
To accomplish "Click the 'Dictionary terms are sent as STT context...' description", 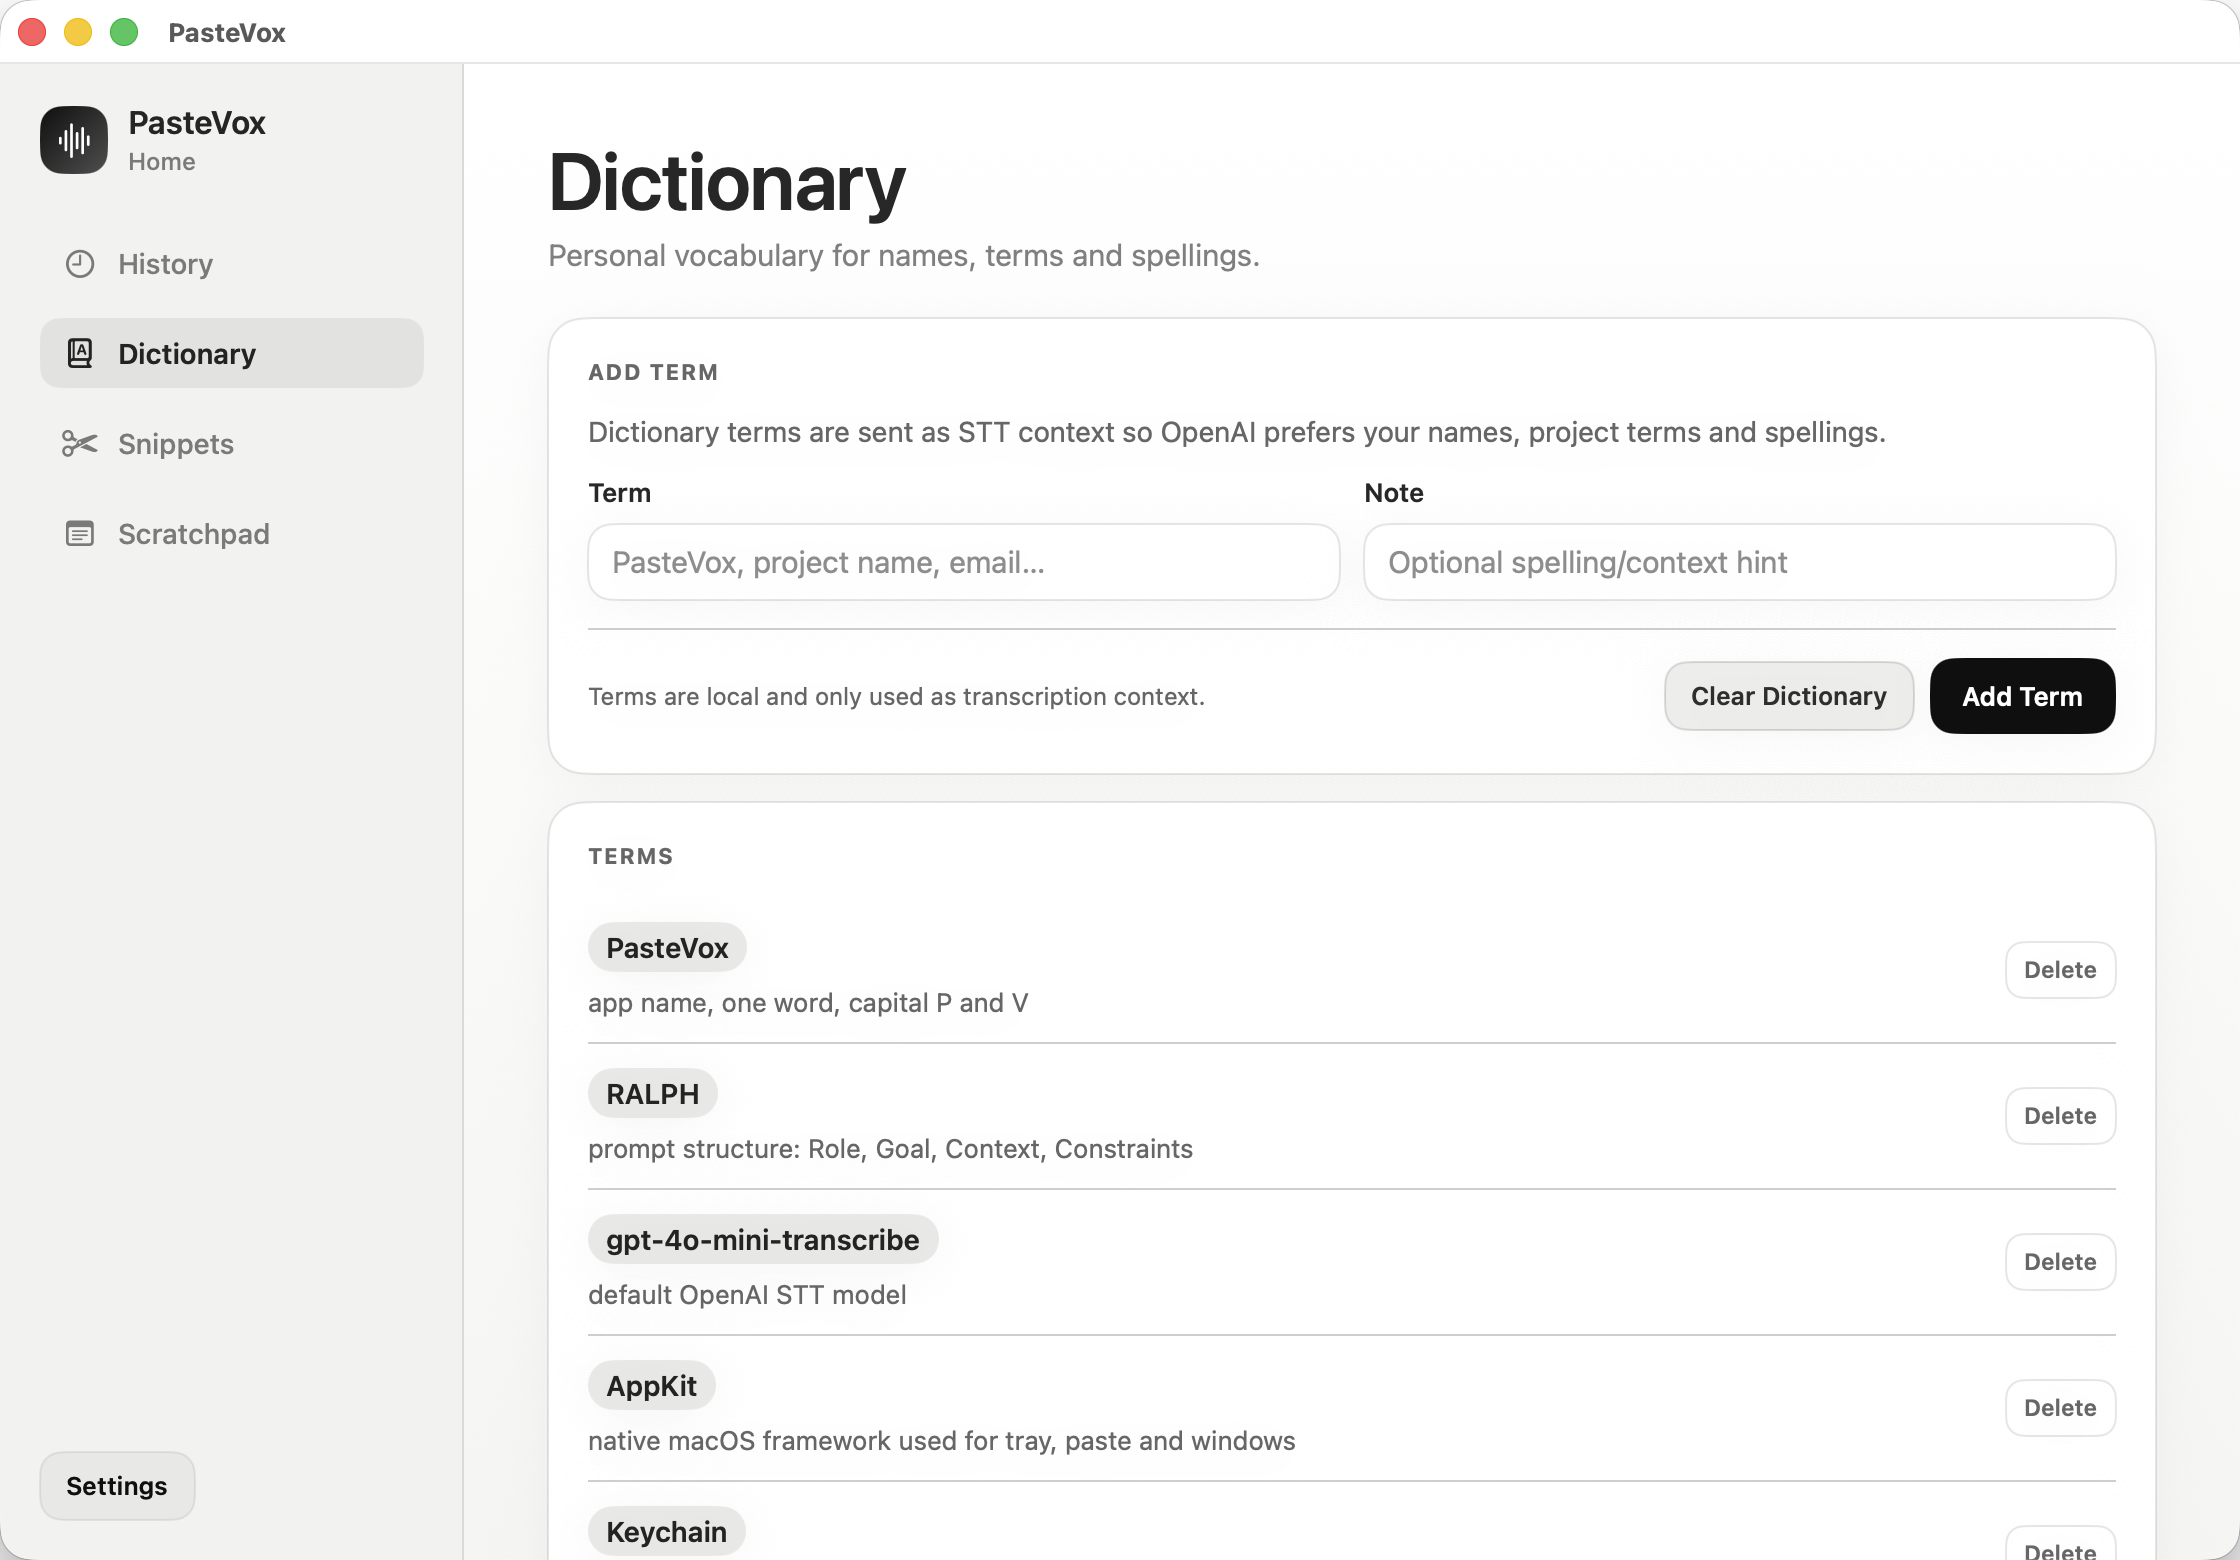I will tap(1237, 432).
